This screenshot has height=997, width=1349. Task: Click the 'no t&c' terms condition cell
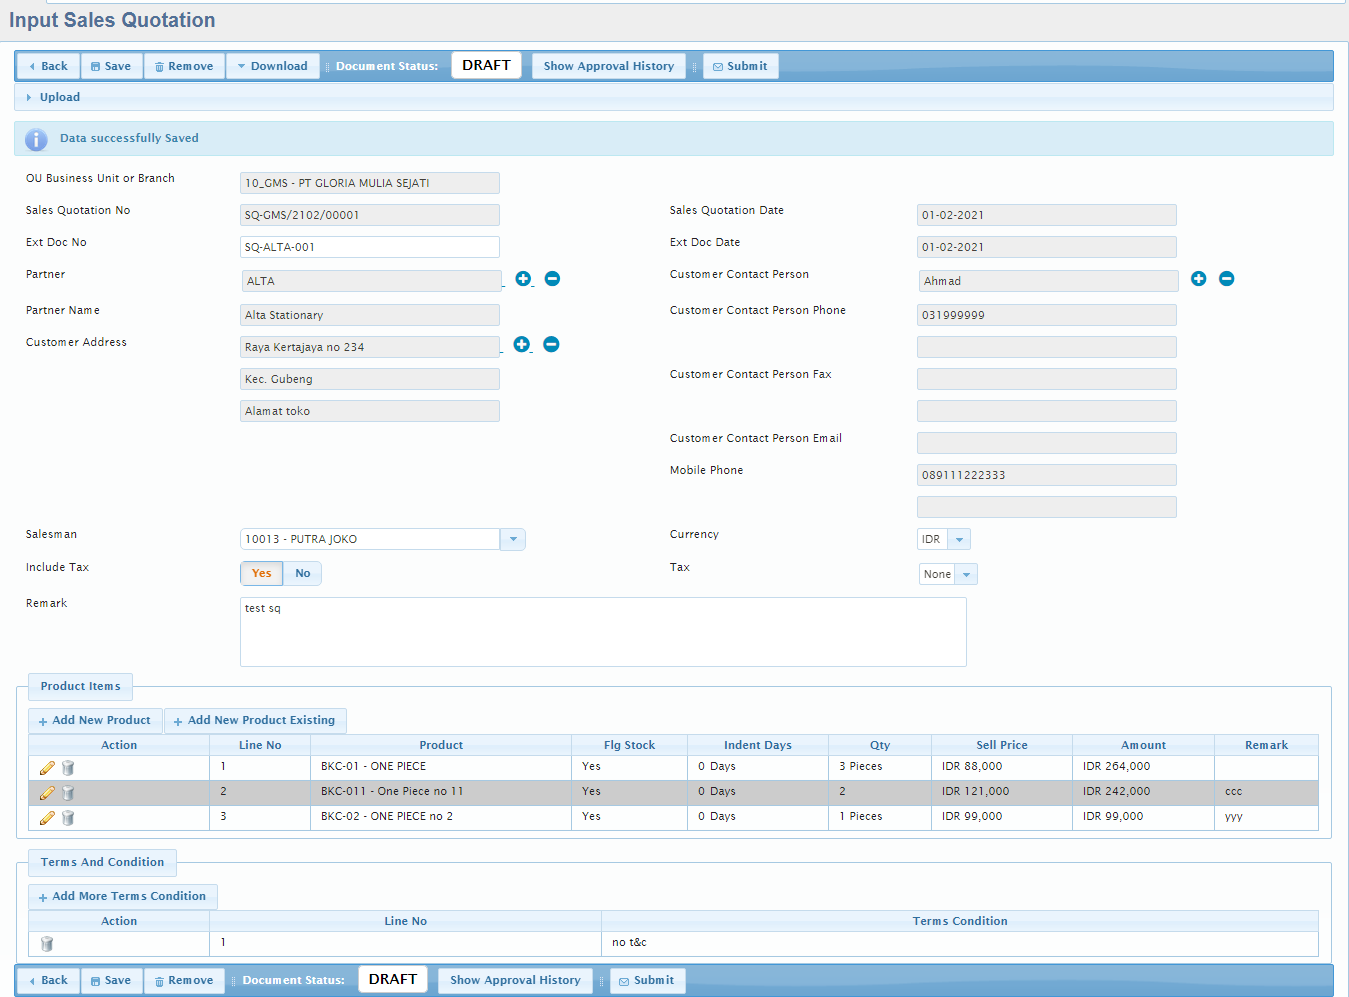(960, 943)
